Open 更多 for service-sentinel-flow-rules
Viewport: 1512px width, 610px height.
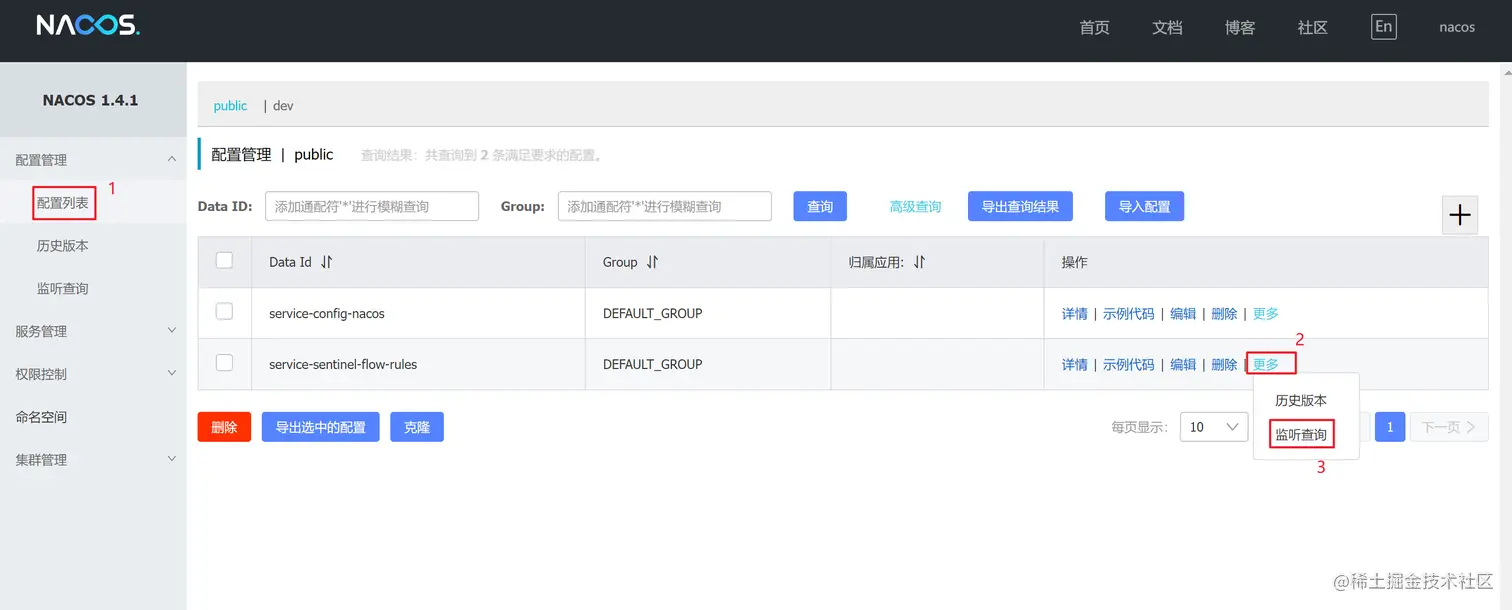coord(1266,365)
